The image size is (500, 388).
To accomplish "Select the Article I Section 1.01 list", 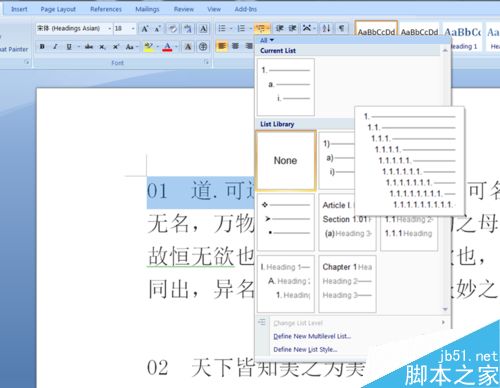I will (x=347, y=222).
